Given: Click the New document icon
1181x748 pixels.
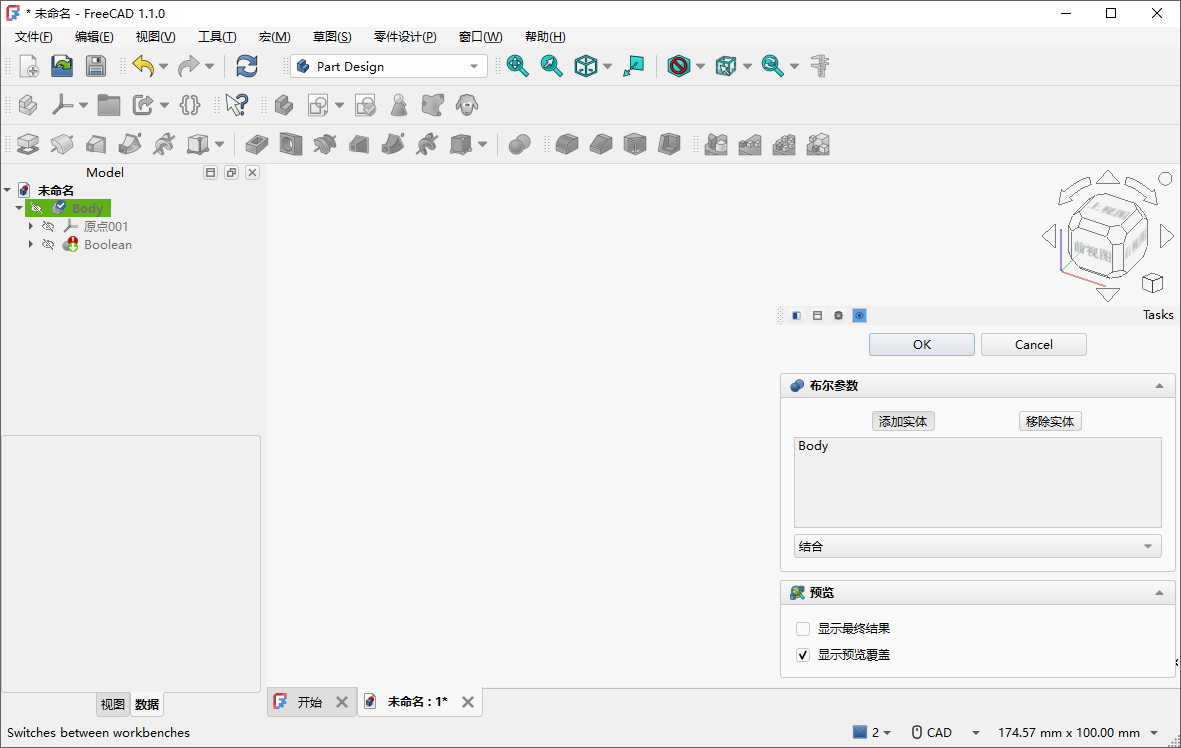Looking at the screenshot, I should [29, 67].
